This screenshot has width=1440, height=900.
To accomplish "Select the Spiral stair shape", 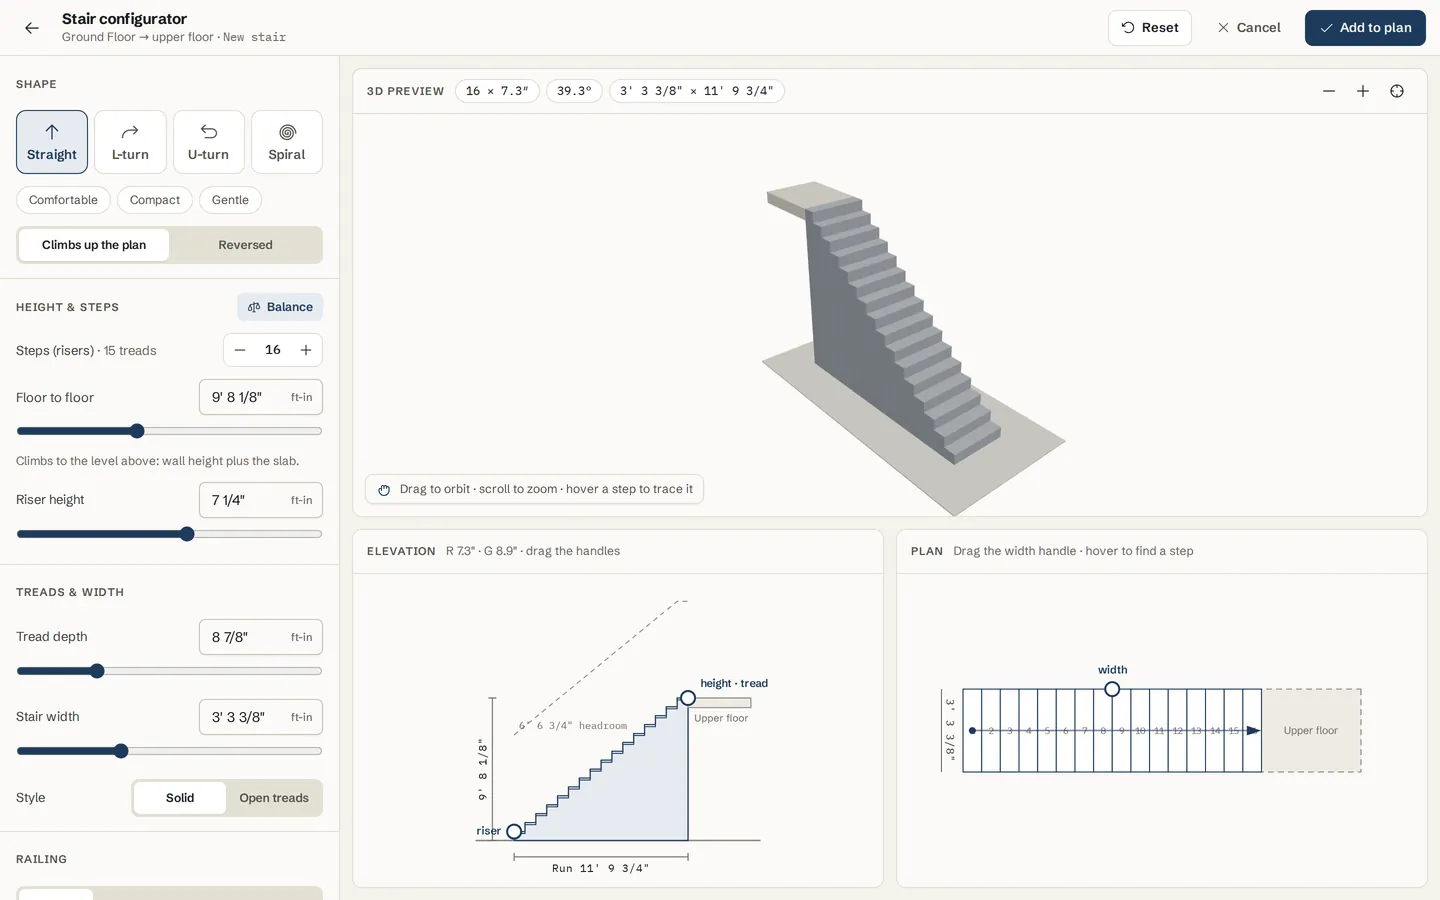I will tap(287, 142).
